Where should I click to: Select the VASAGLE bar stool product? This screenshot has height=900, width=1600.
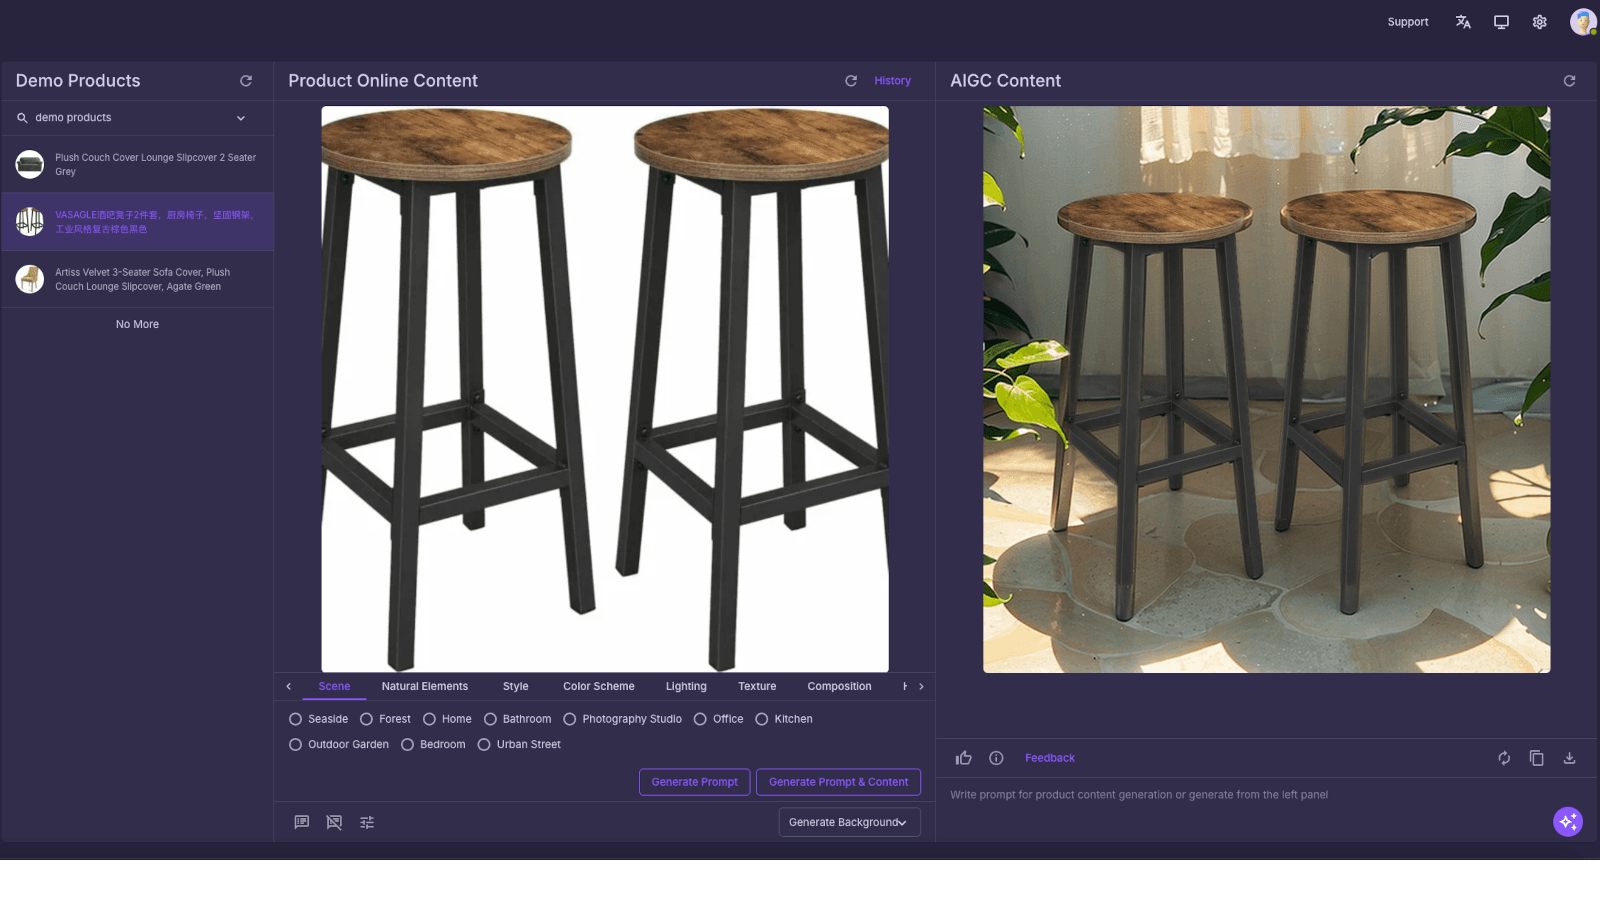point(137,221)
